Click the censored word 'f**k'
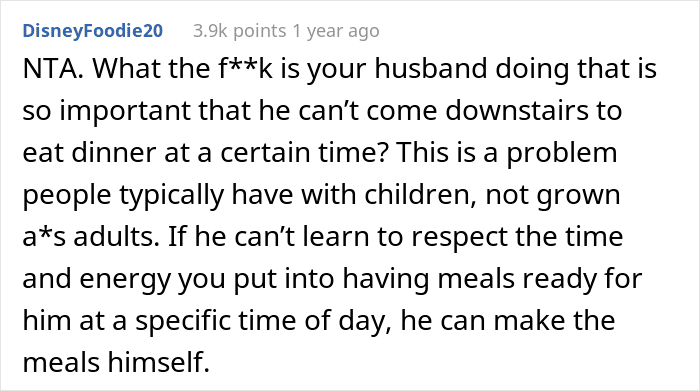This screenshot has width=700, height=391. [x=245, y=68]
